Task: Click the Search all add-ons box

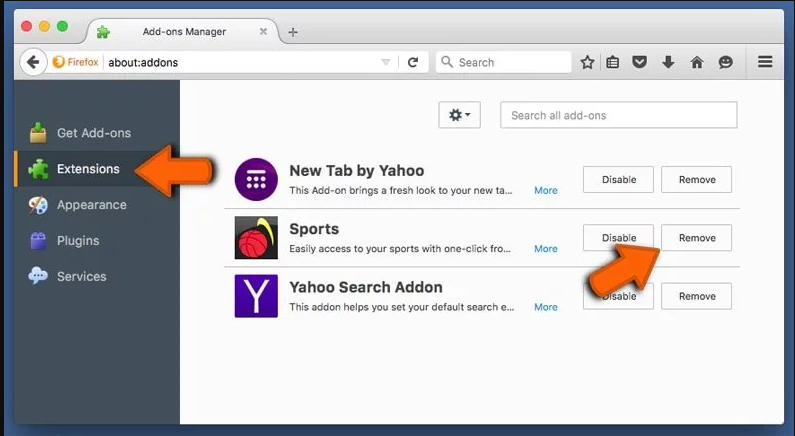Action: 619,115
